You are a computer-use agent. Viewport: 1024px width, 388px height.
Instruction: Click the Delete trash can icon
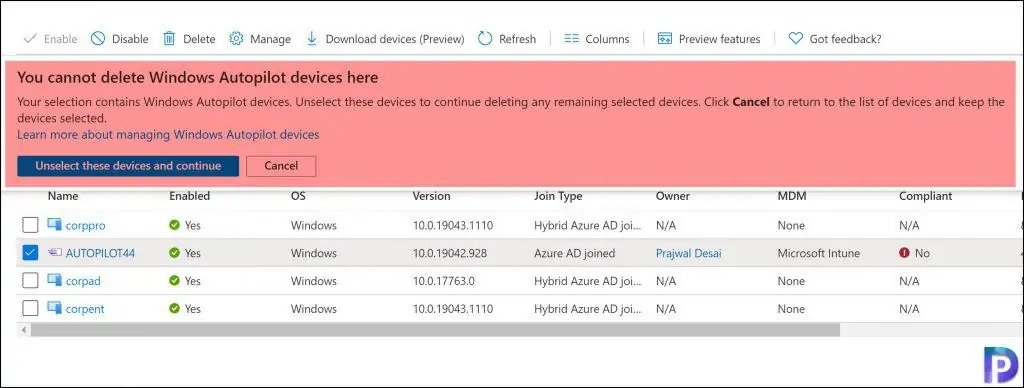click(x=169, y=39)
